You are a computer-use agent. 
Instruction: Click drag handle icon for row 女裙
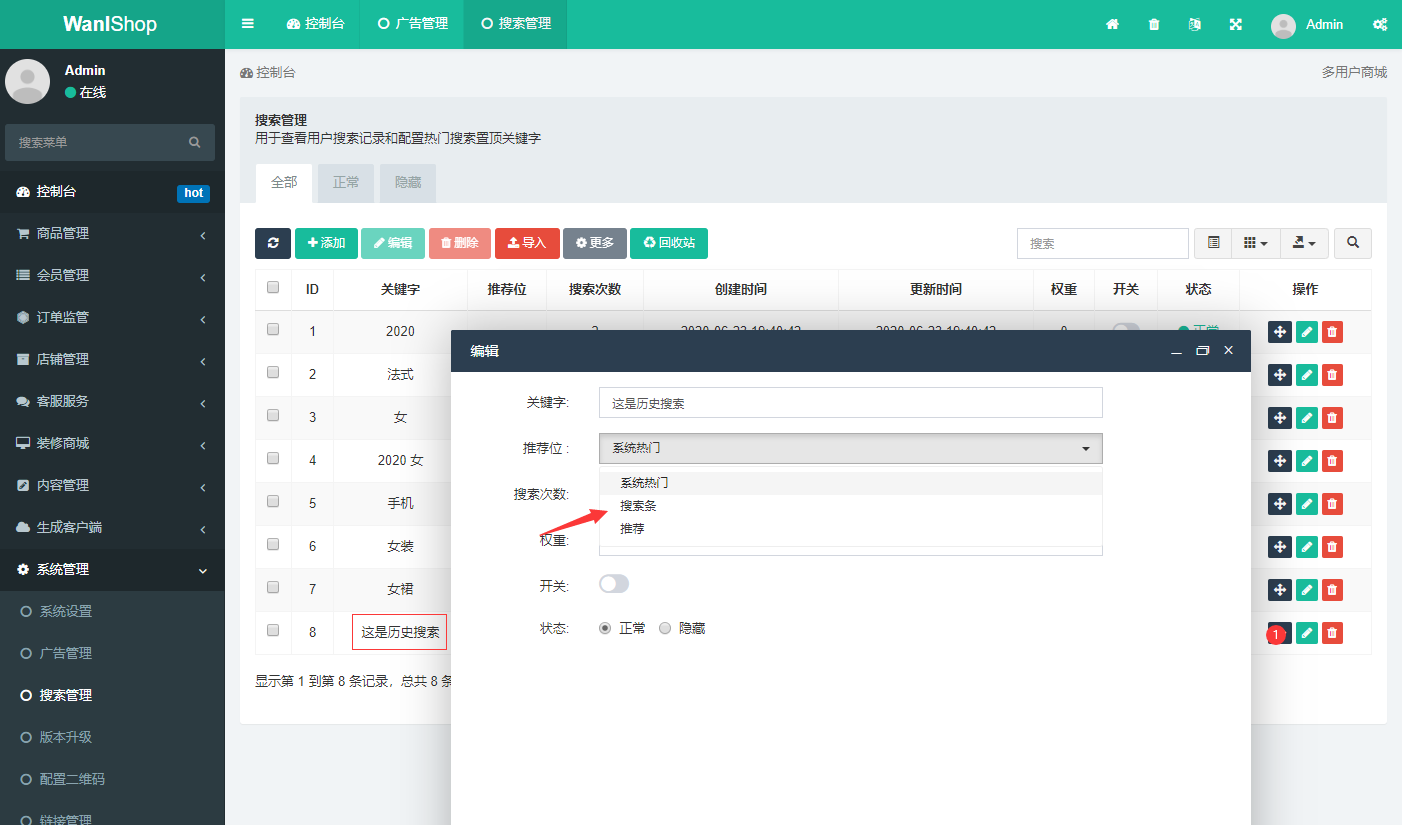tap(1279, 590)
